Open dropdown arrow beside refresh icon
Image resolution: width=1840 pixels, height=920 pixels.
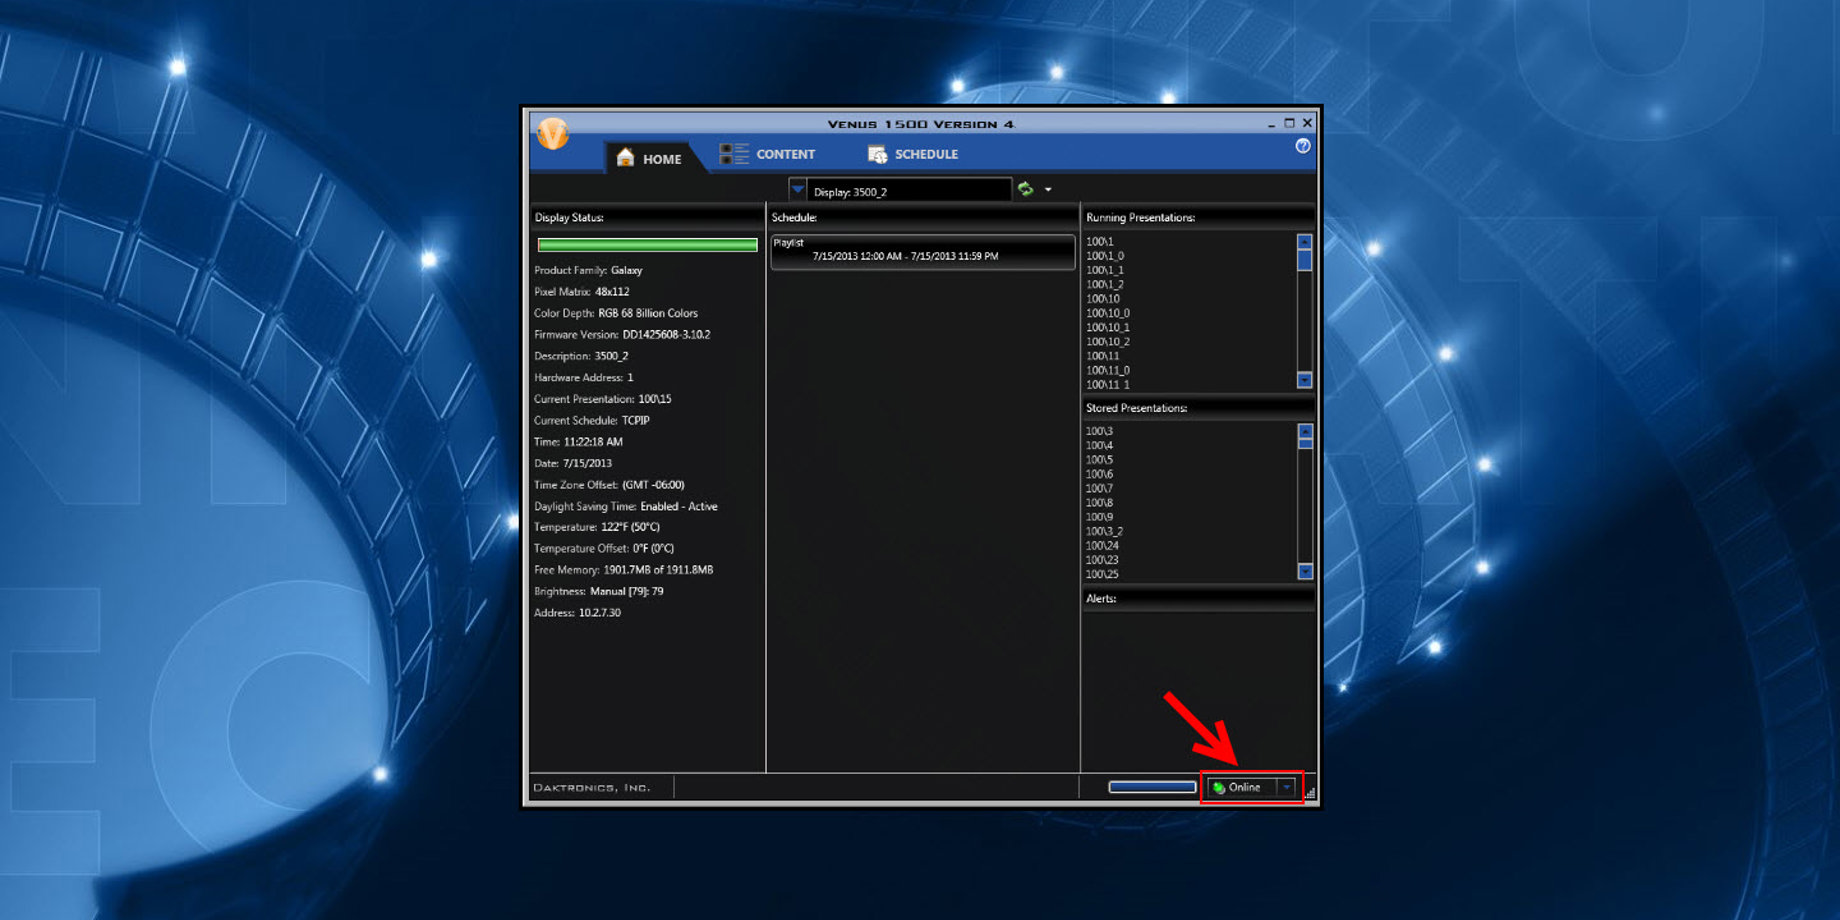pyautogui.click(x=1048, y=189)
